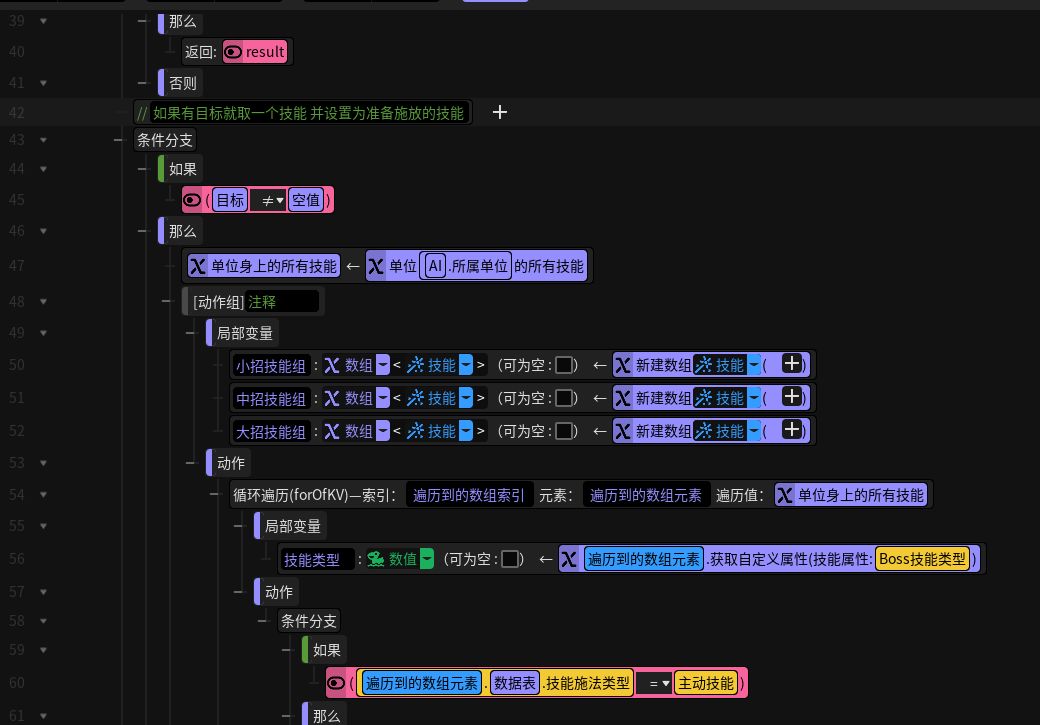Click the 新建数组 function icon in 小招技能组 row
1040x725 pixels.
pos(622,365)
